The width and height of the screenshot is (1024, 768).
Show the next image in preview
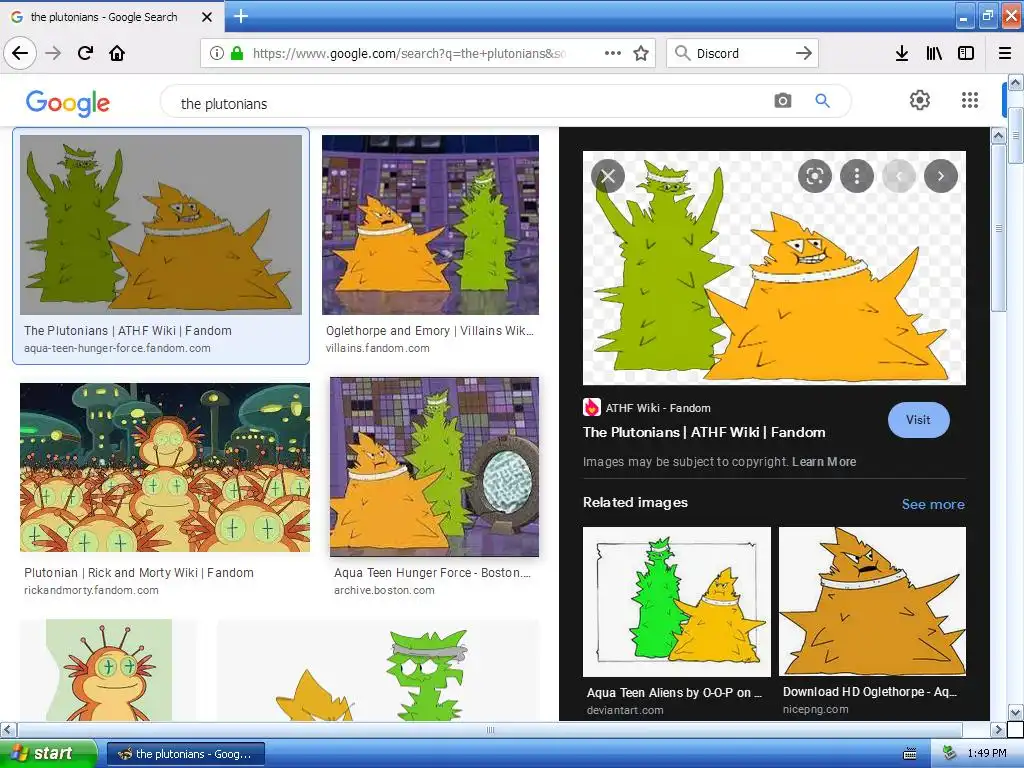pos(940,176)
